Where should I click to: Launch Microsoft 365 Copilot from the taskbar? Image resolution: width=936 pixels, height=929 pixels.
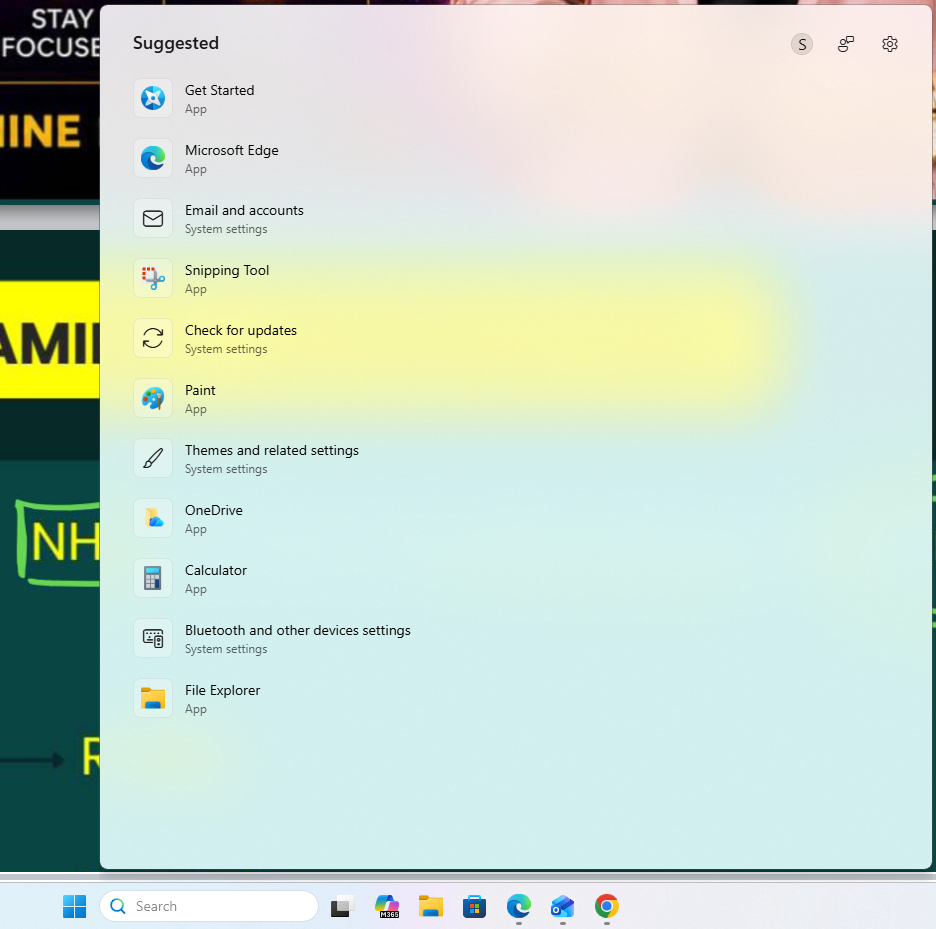click(387, 906)
